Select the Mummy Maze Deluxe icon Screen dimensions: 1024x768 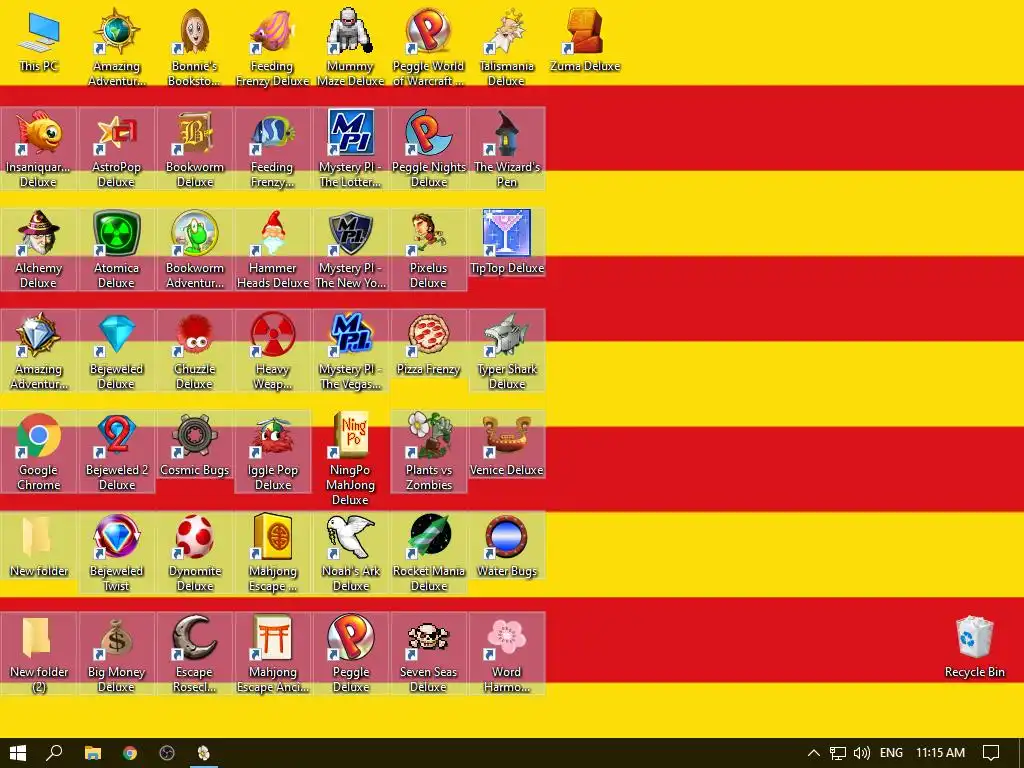coord(351,47)
